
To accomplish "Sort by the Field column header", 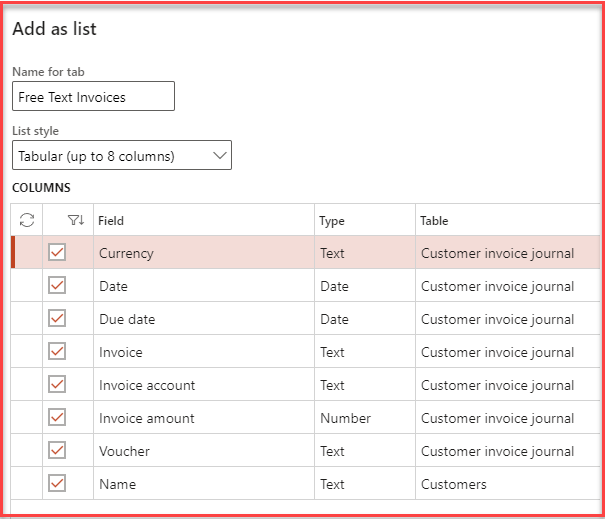I will coord(111,220).
